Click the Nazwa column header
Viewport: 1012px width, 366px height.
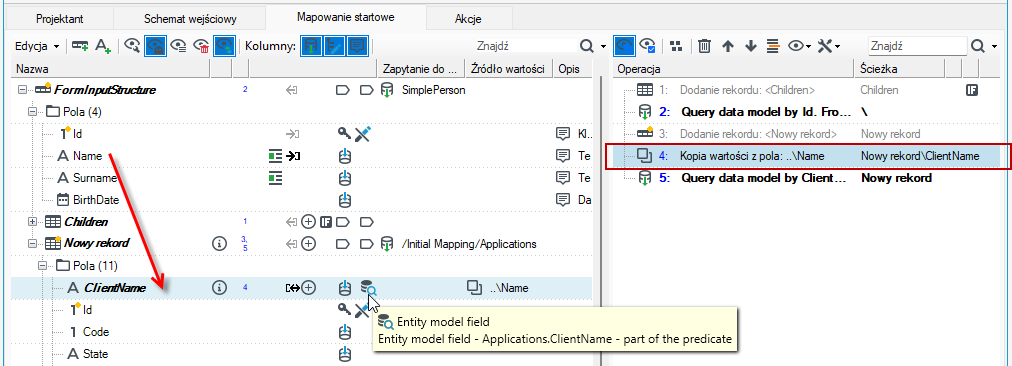[x=111, y=68]
